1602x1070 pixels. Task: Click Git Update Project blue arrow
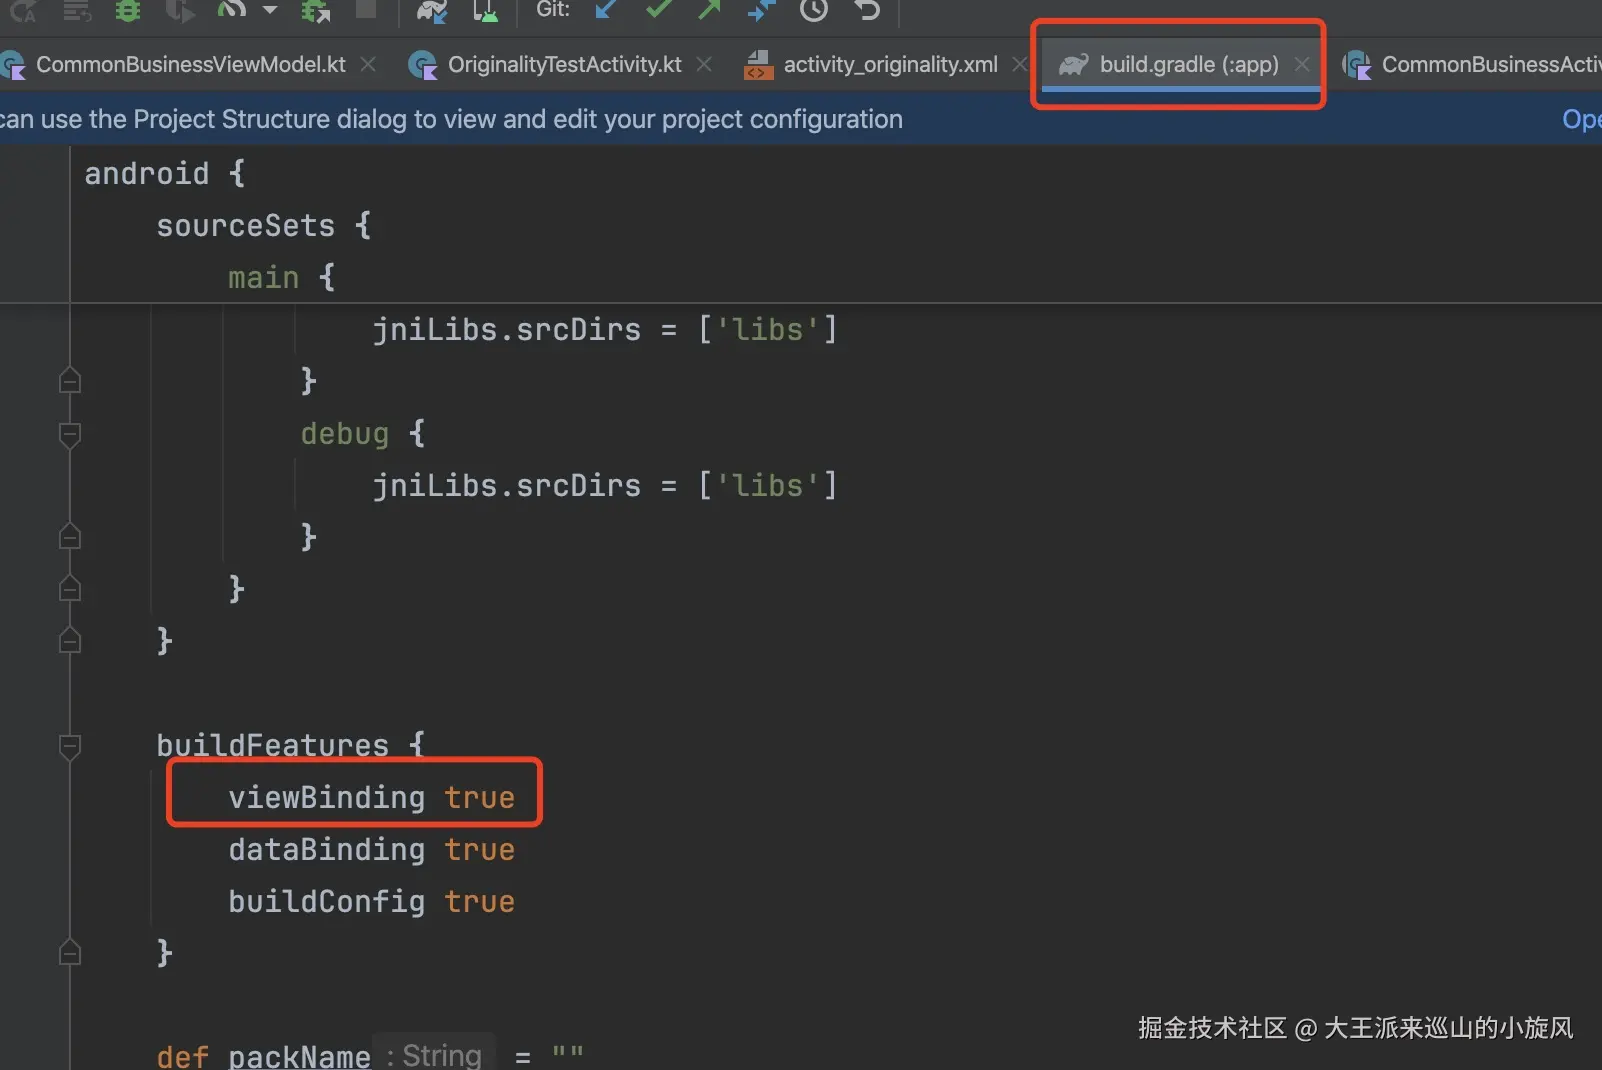pyautogui.click(x=605, y=10)
